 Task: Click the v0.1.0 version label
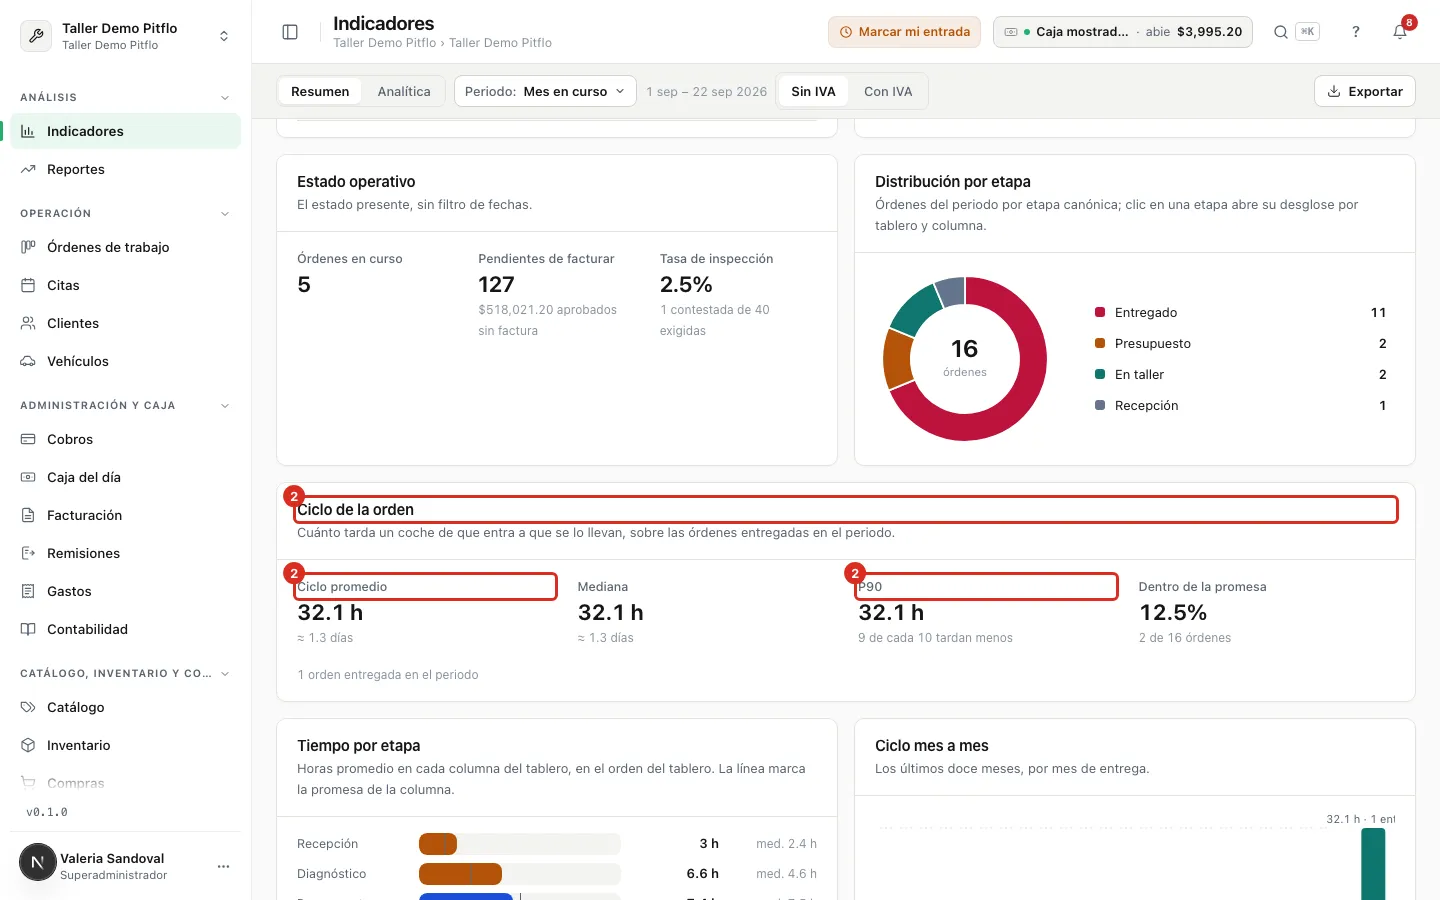47,812
